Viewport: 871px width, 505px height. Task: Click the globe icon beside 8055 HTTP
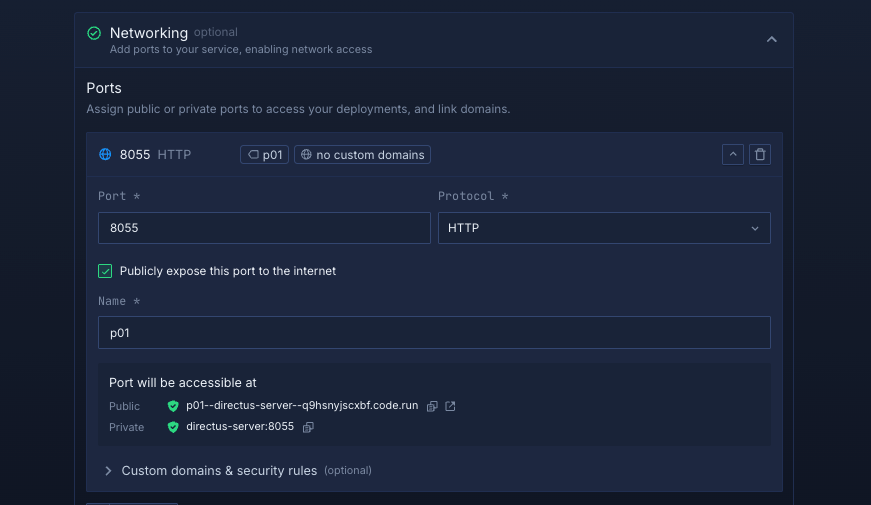coord(105,155)
